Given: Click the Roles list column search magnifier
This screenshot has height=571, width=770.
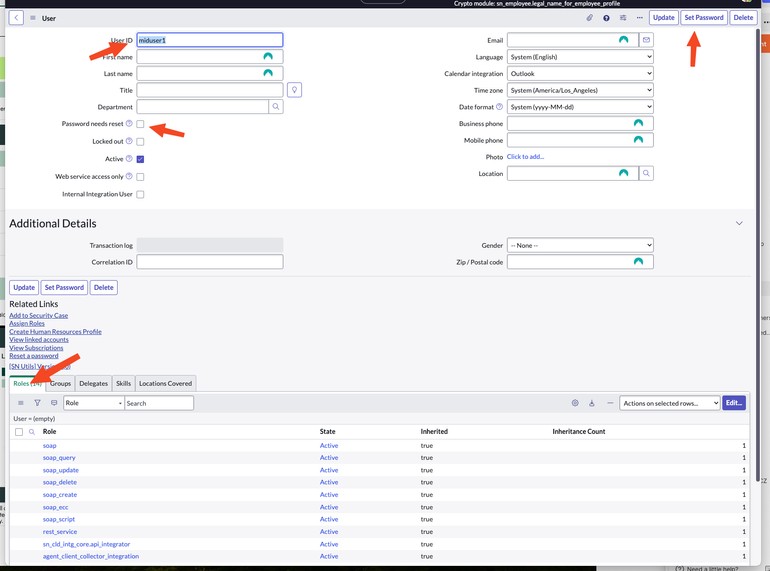Looking at the screenshot, I should click(32, 432).
